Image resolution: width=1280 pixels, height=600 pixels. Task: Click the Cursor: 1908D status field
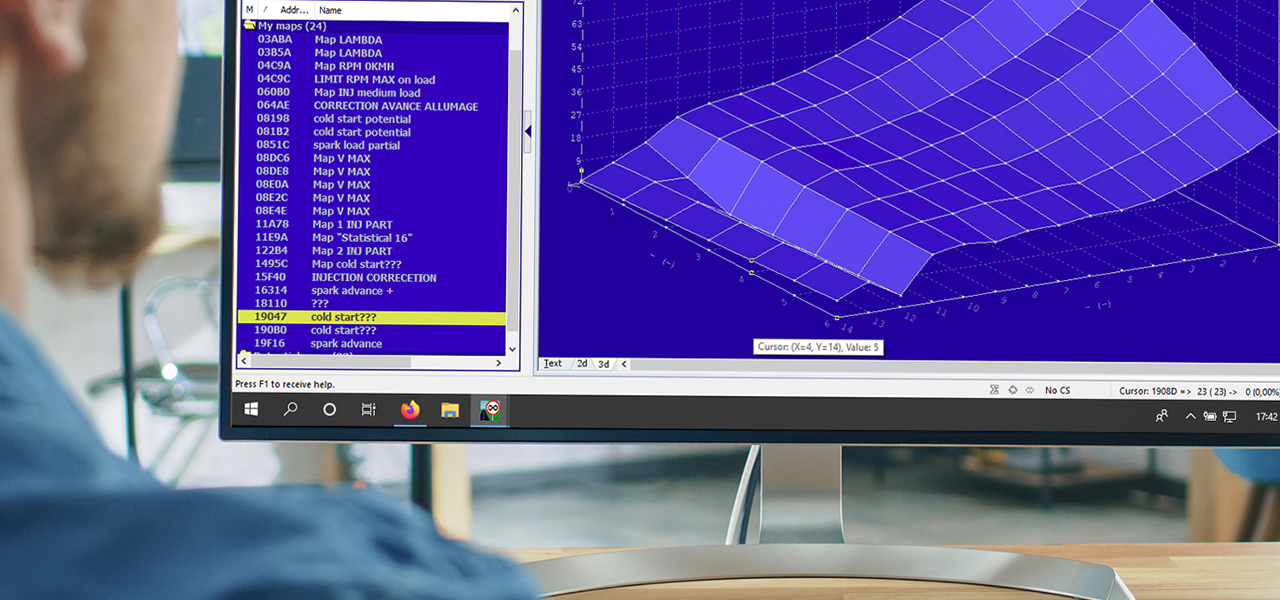coord(1199,390)
